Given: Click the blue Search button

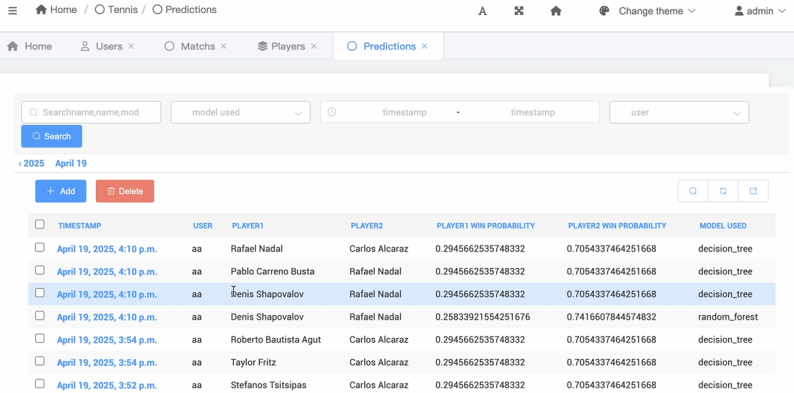Looking at the screenshot, I should click(x=52, y=136).
